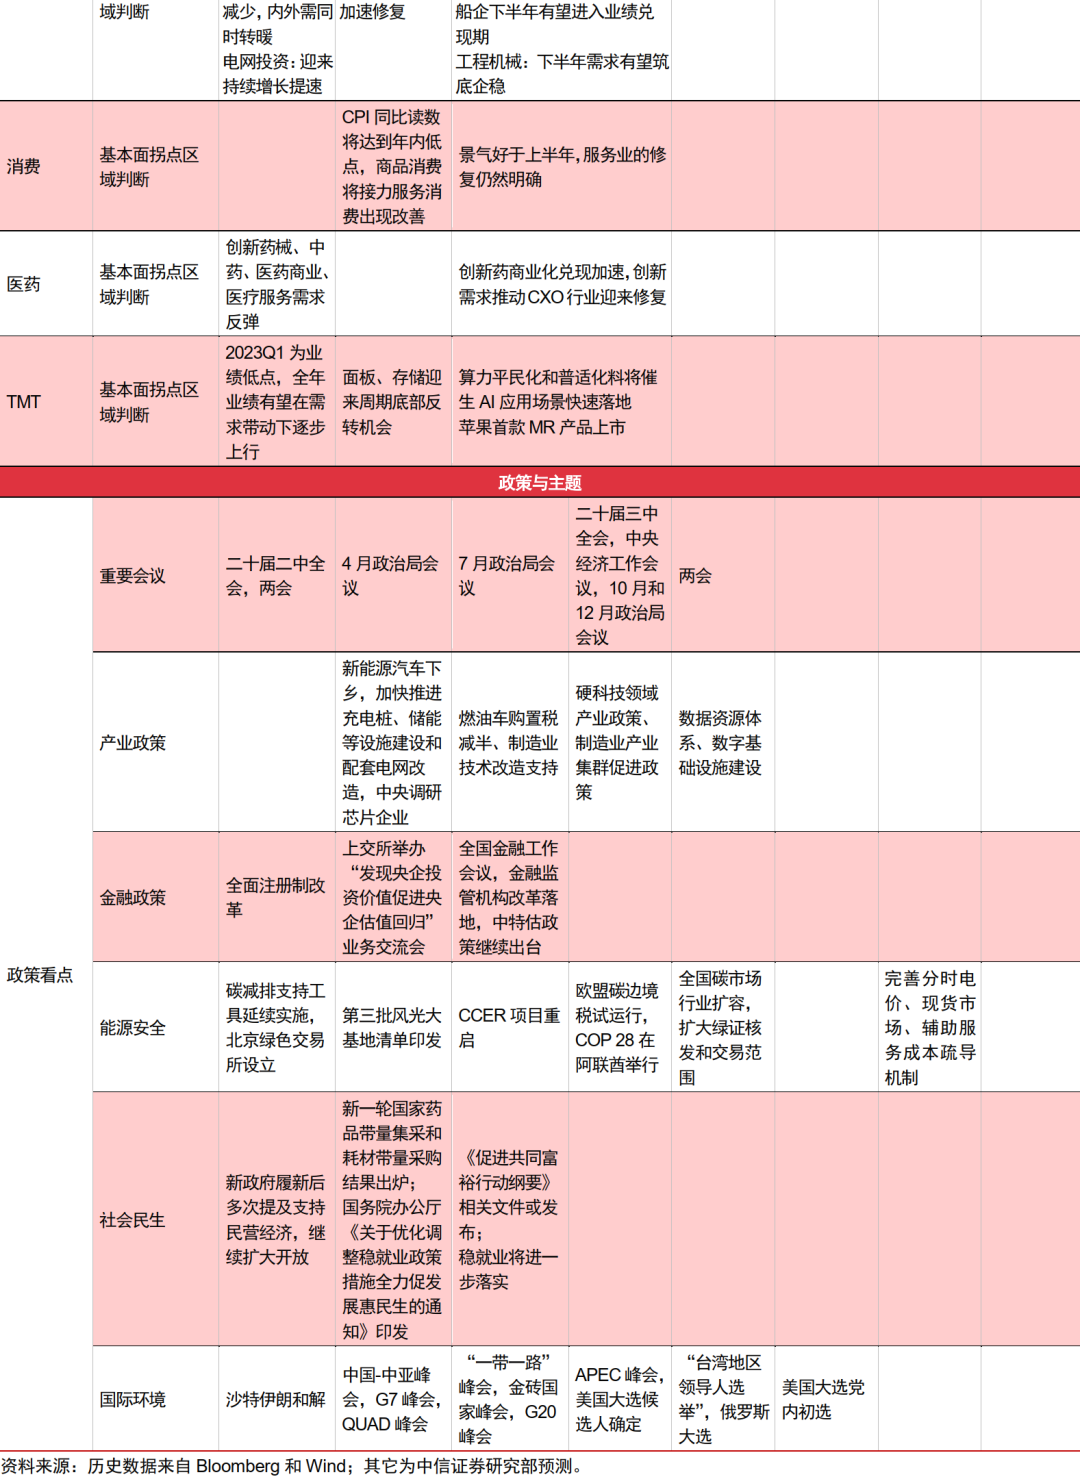The height and width of the screenshot is (1479, 1080).
Task: Click cell 创新药商业化兑现加速
Action: pos(562,284)
